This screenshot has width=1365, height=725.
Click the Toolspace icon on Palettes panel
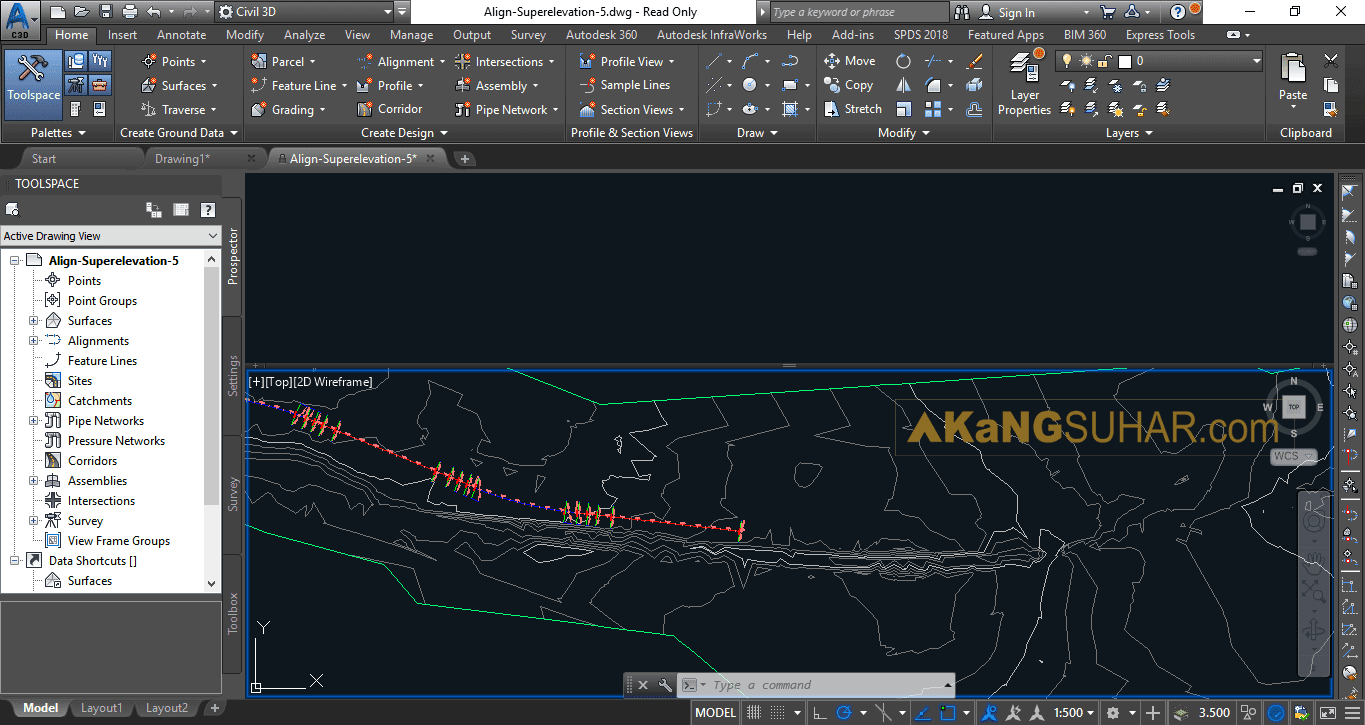point(33,80)
